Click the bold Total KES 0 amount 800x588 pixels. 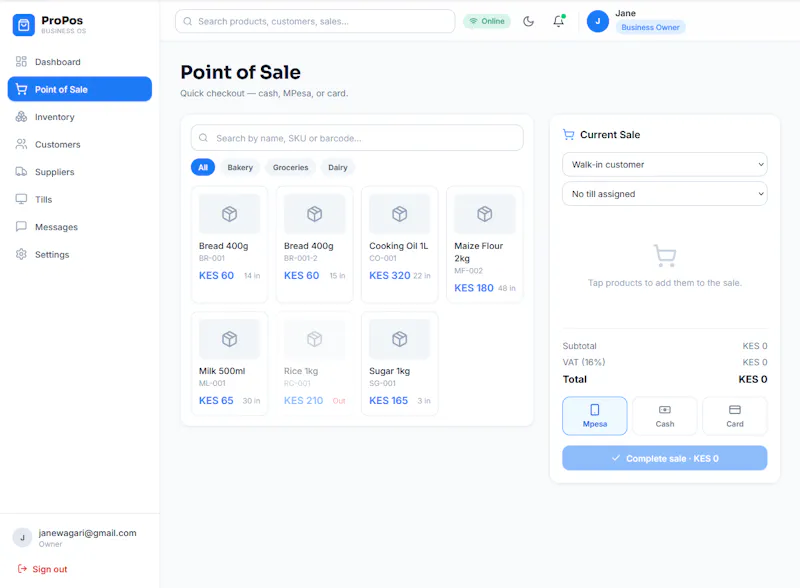coord(753,379)
